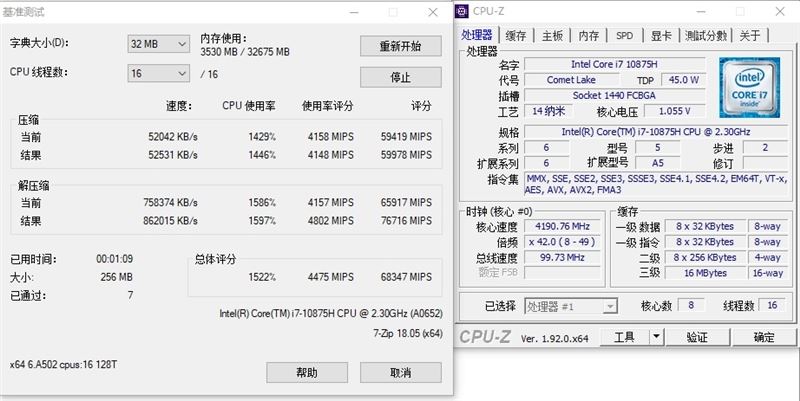
Task: Click the 核心速度 value 4190.76 MHz
Action: pos(562,227)
